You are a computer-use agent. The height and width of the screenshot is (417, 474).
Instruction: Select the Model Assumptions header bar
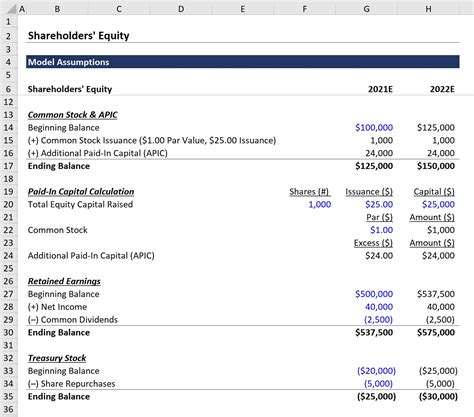(243, 62)
